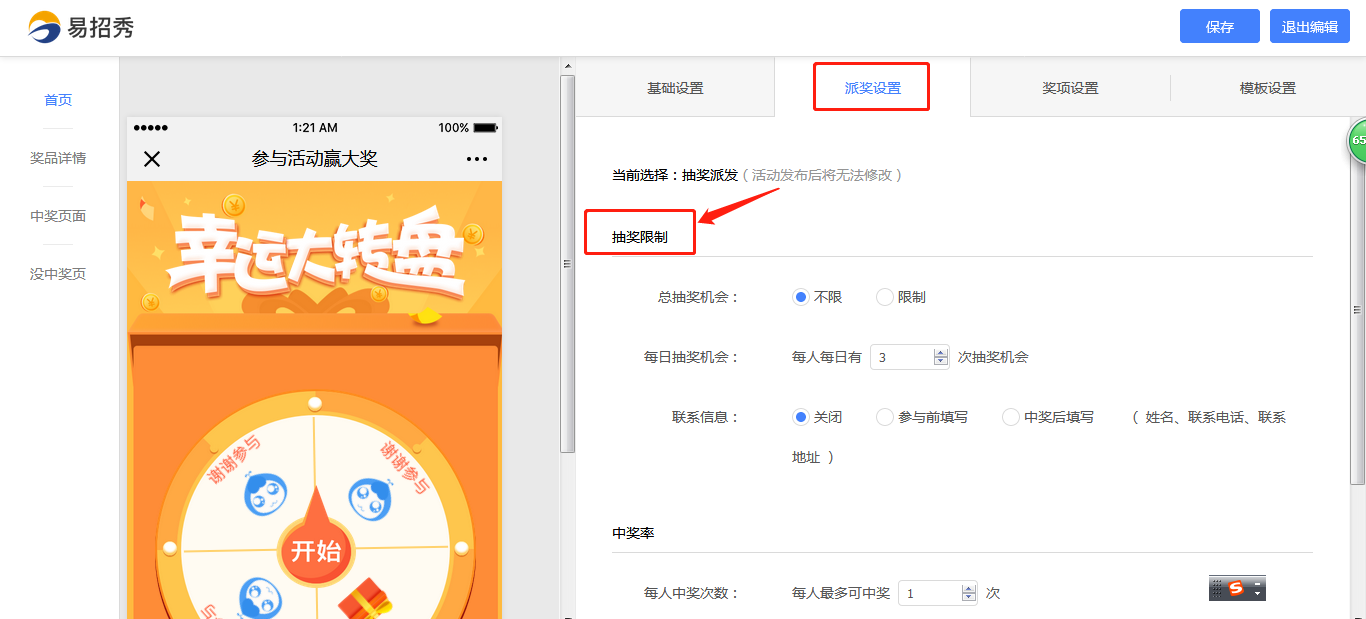
Task: Click the 保存 button
Action: 1220,27
